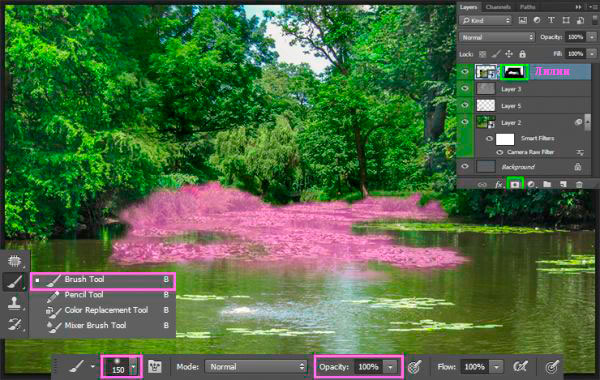Open the tool preset brush icon in options bar

(77, 366)
